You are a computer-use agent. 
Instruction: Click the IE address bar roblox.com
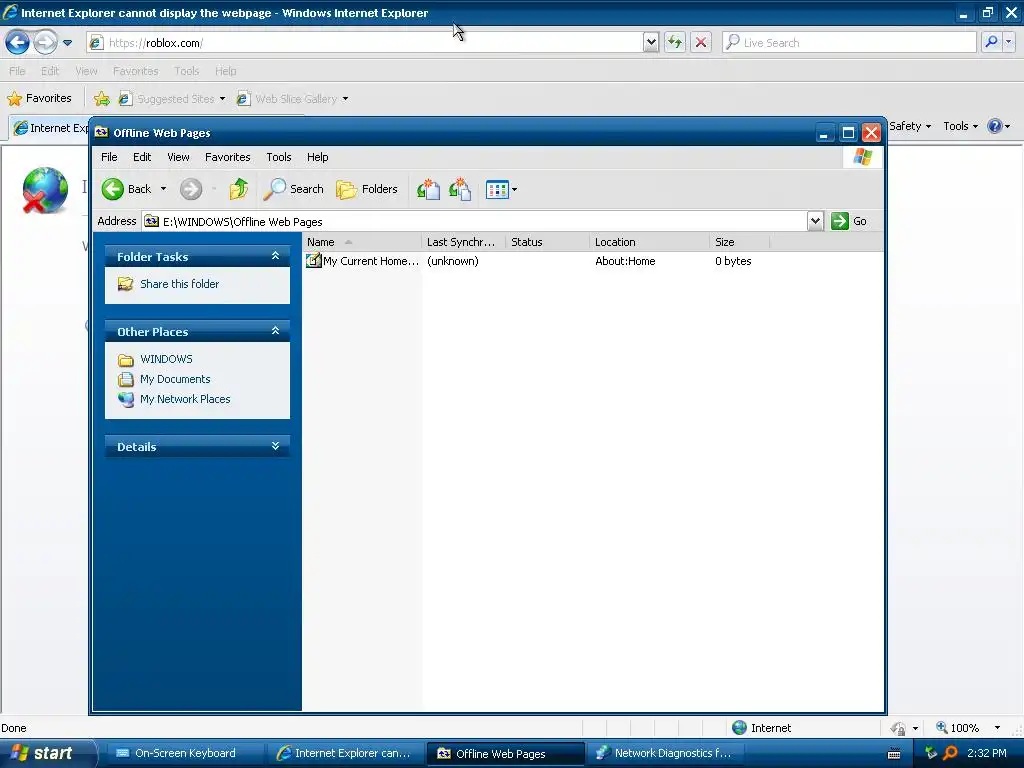tap(364, 43)
